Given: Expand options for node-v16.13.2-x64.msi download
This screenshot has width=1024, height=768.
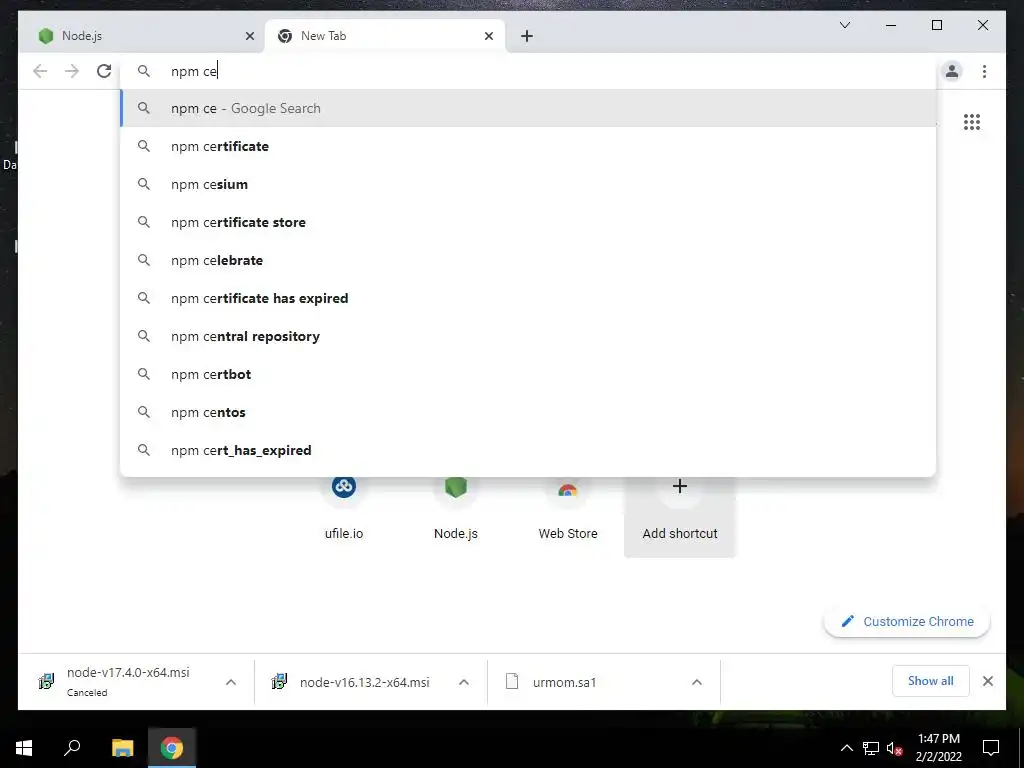Looking at the screenshot, I should coord(464,682).
